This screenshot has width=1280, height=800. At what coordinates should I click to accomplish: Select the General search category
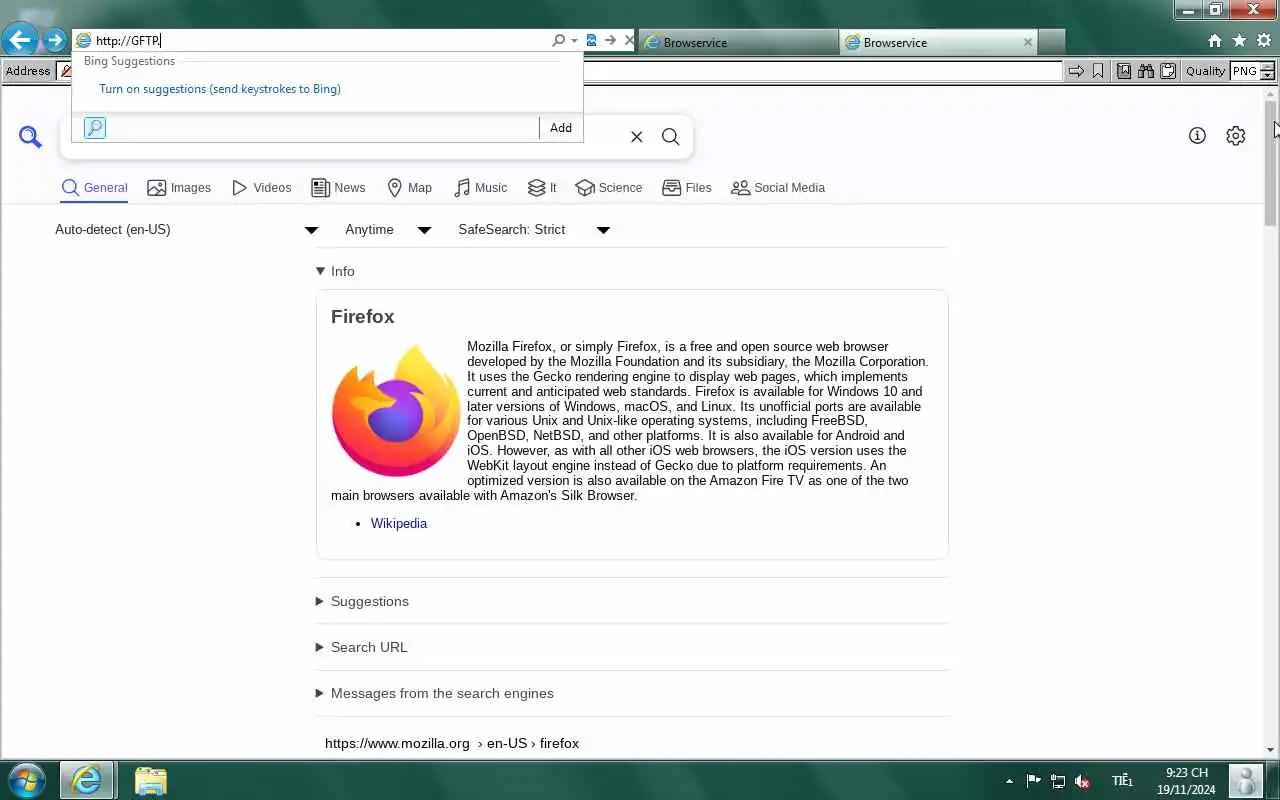[x=95, y=188]
